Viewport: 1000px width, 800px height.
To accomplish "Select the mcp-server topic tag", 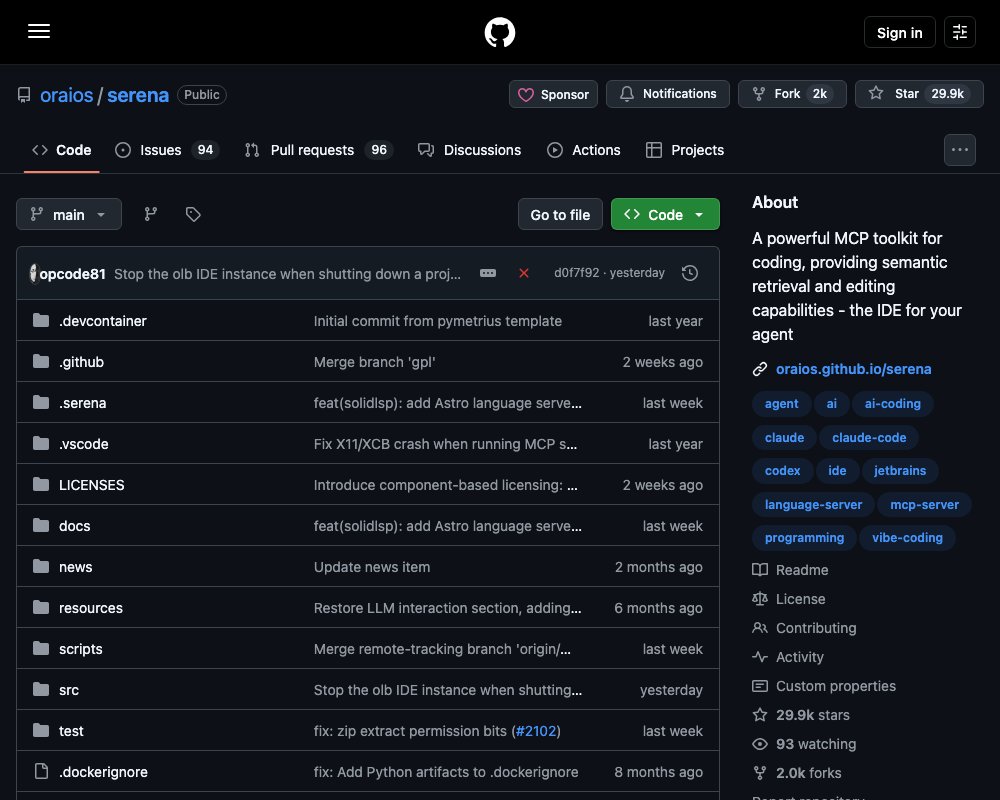I will tap(924, 505).
